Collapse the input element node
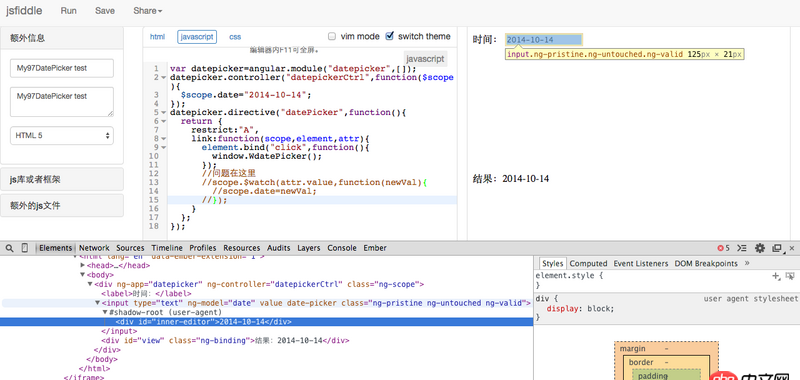 click(97, 303)
